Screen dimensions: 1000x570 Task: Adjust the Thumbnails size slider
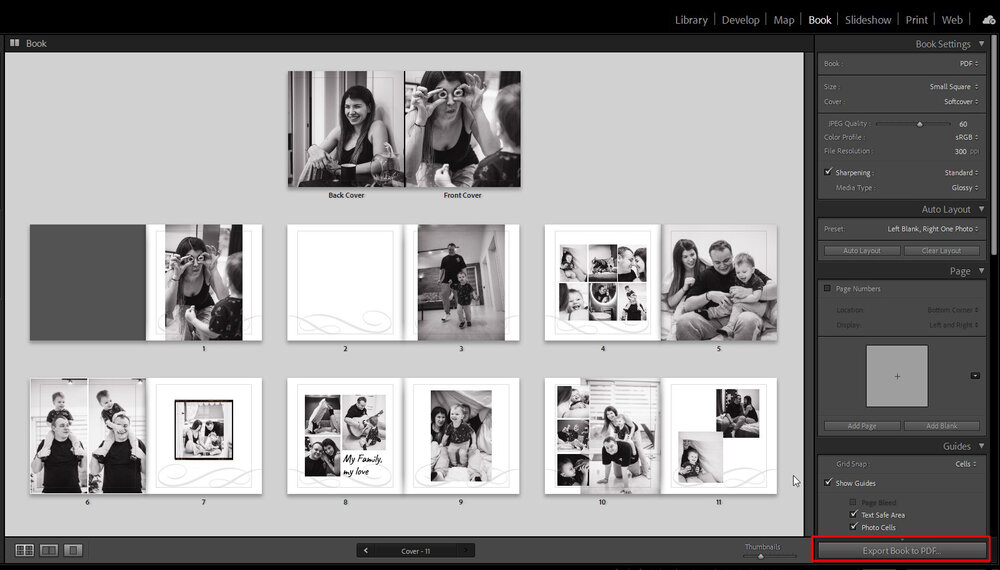pos(760,556)
